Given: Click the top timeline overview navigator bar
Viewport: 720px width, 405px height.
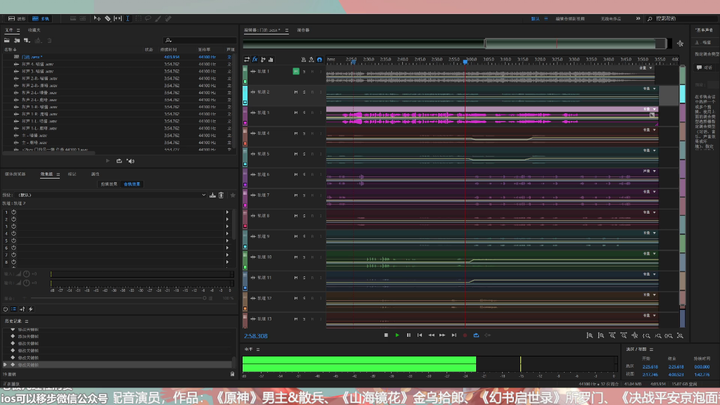Looking at the screenshot, I should (x=455, y=44).
